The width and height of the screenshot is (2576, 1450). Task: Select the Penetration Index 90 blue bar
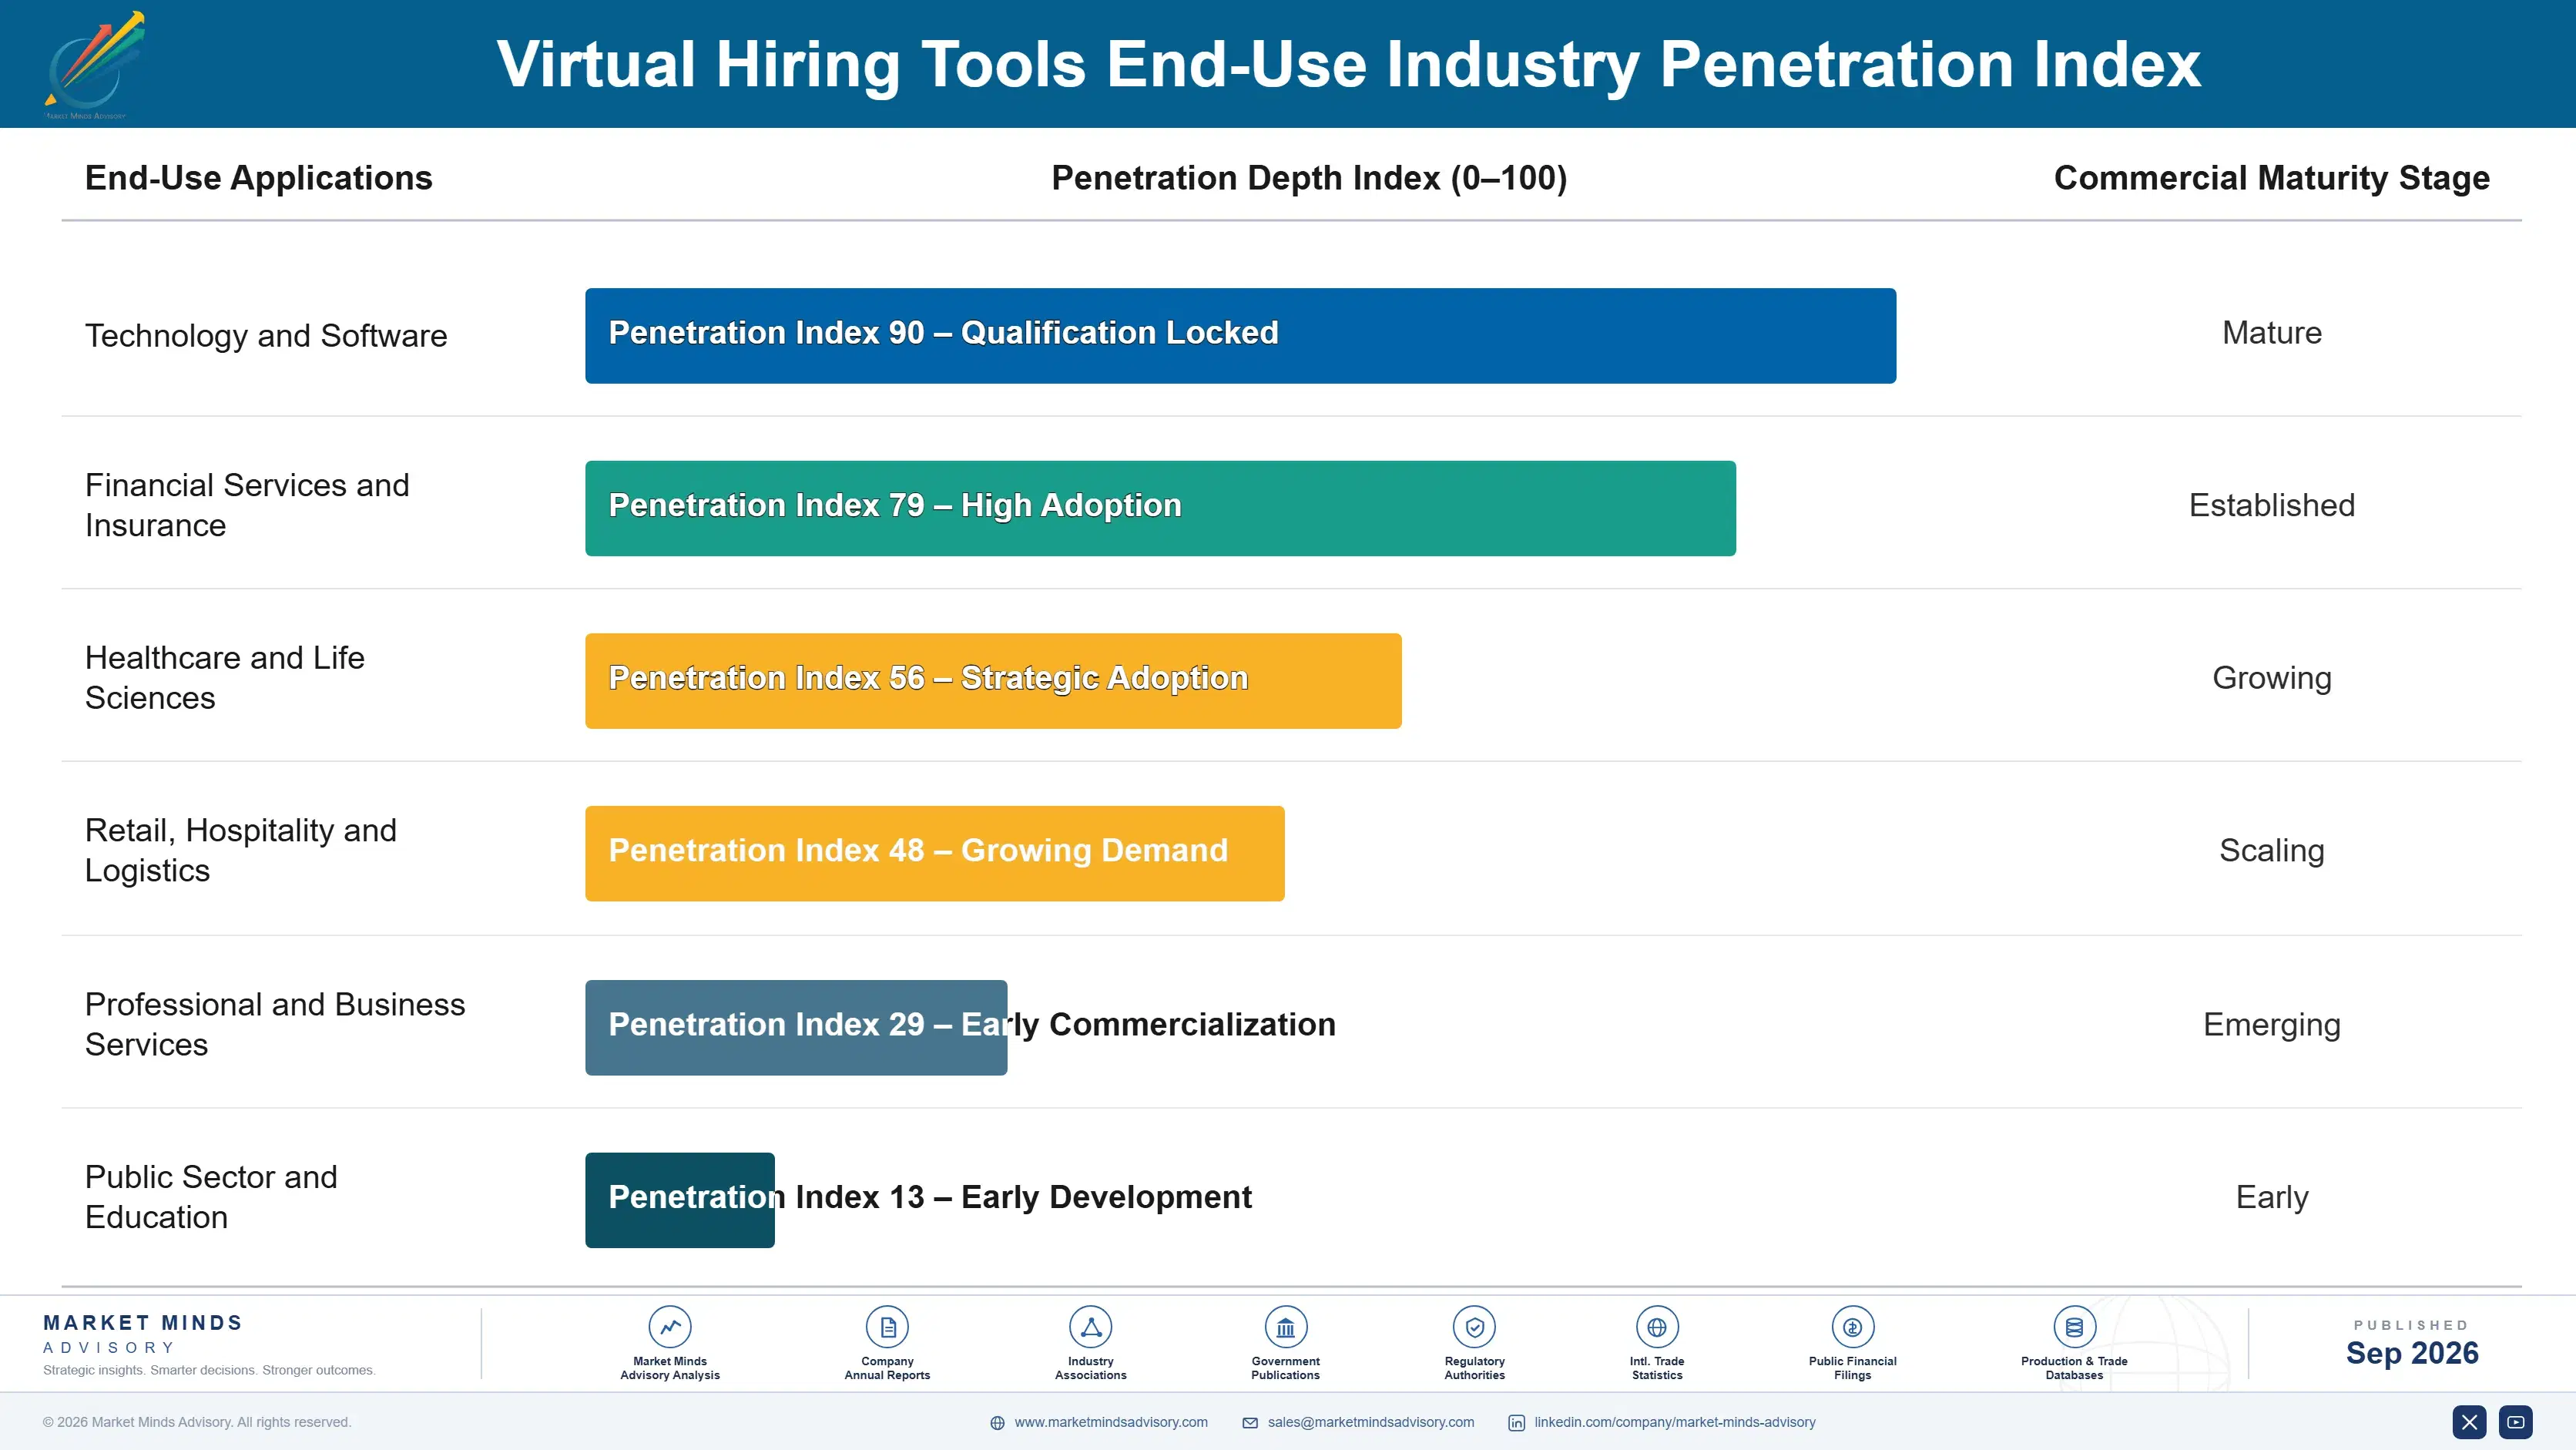tap(1240, 336)
